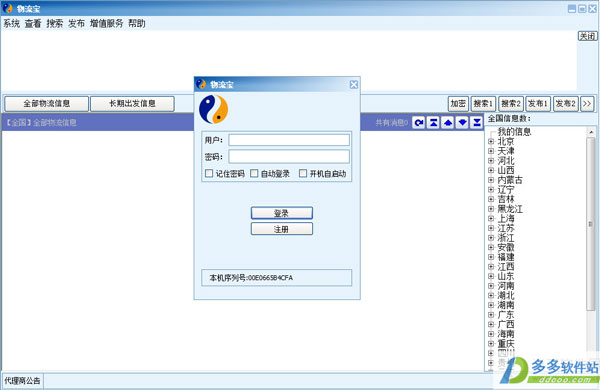The image size is (600, 390).
Task: Click the 加密 button
Action: pos(458,104)
